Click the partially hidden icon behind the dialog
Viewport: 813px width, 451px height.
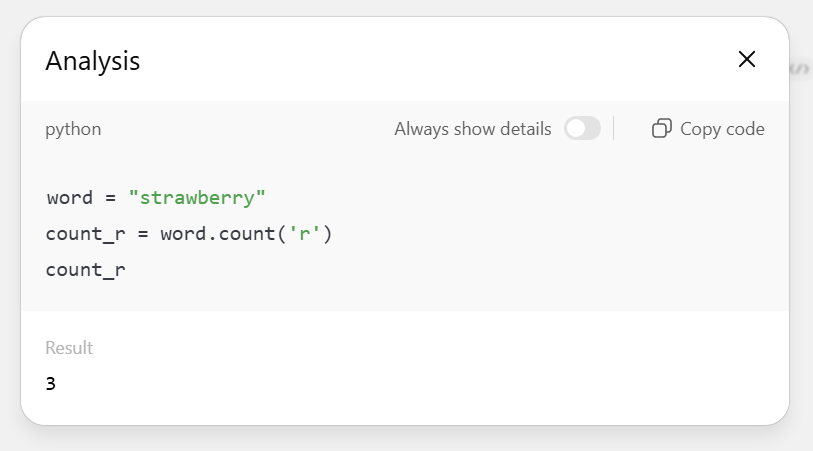(799, 69)
